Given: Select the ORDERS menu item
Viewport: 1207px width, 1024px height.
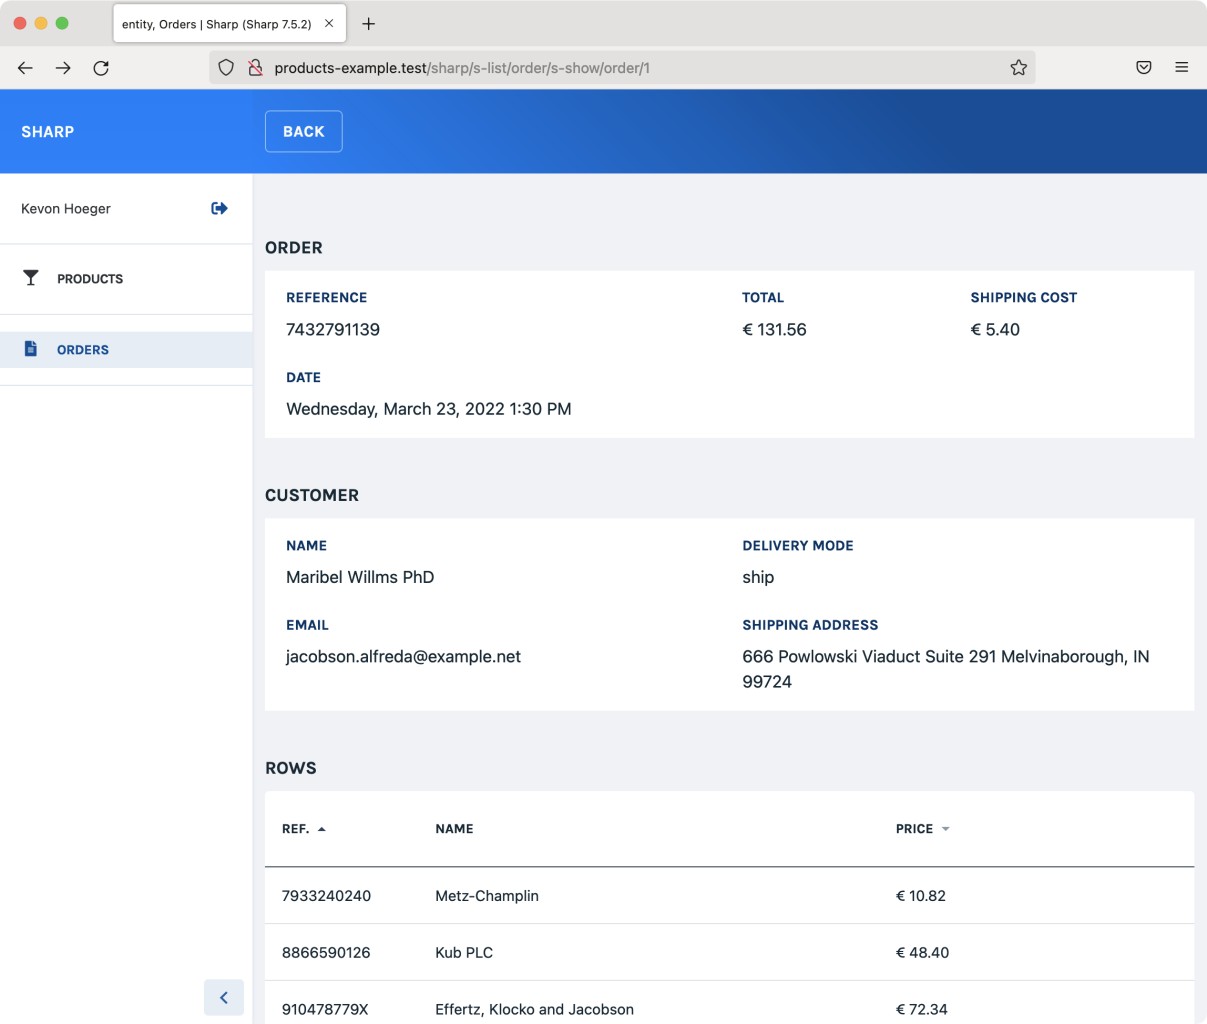Looking at the screenshot, I should 83,350.
